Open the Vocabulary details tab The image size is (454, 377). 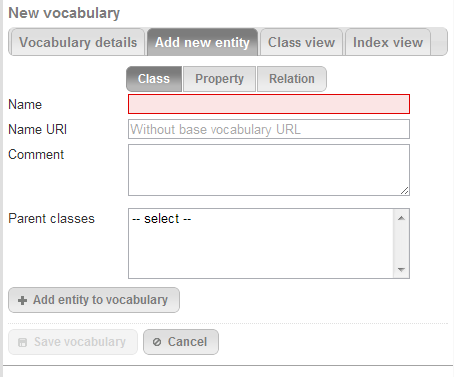tap(78, 42)
